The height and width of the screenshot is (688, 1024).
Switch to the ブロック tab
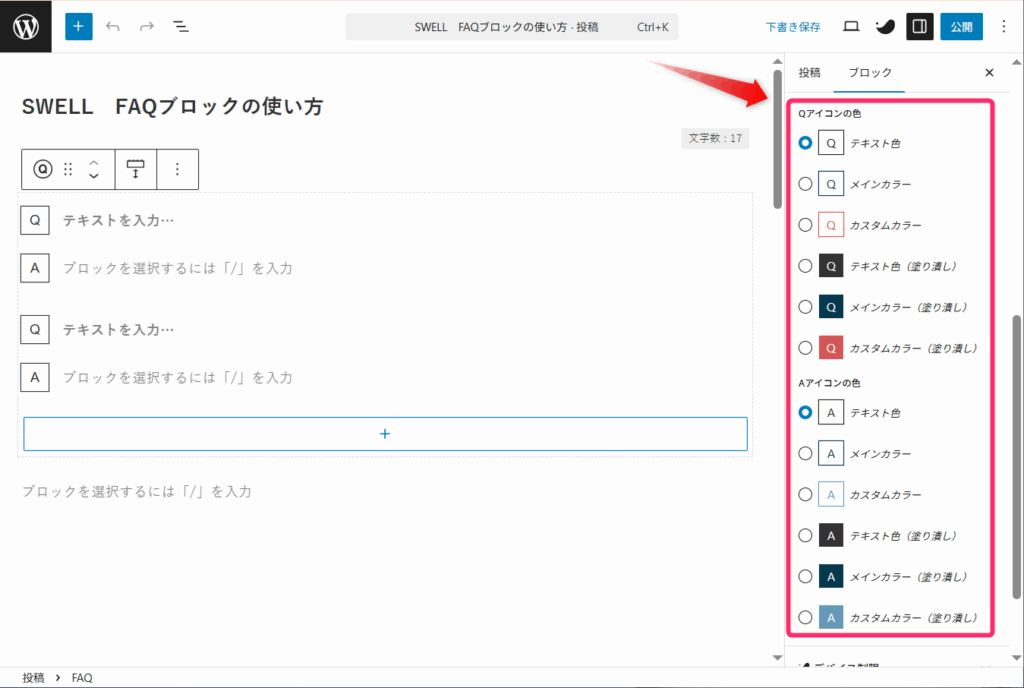869,73
